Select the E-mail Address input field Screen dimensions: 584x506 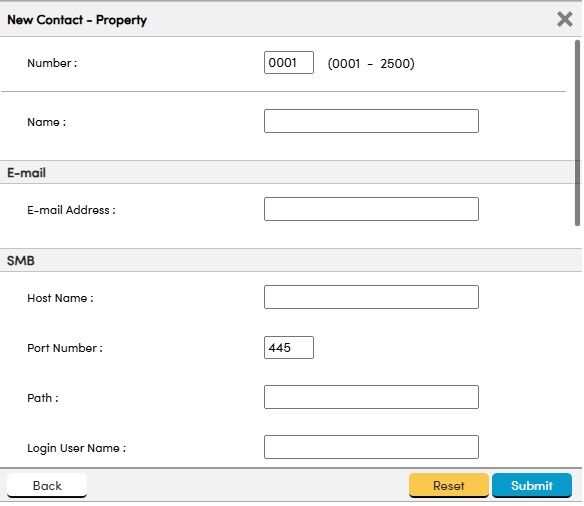pos(371,209)
